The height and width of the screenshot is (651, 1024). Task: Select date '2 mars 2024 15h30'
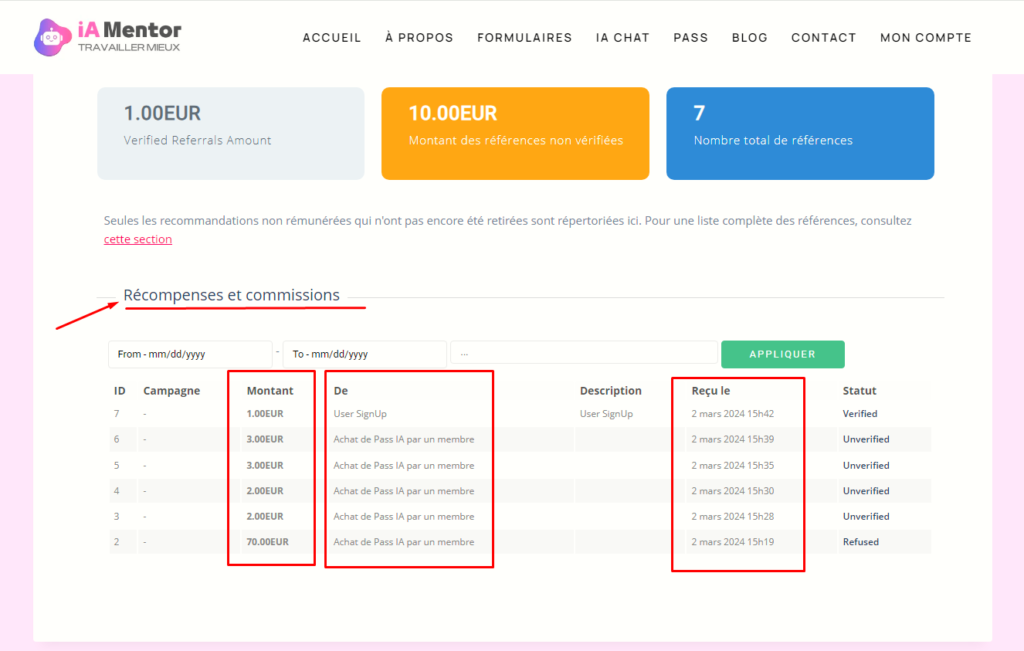click(733, 490)
